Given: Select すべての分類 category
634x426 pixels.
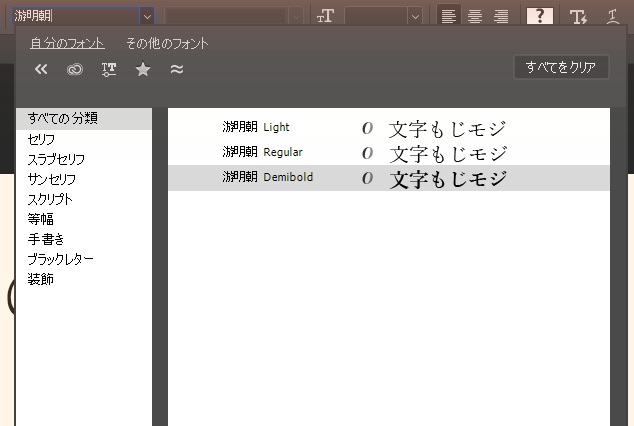Looking at the screenshot, I should (84, 118).
